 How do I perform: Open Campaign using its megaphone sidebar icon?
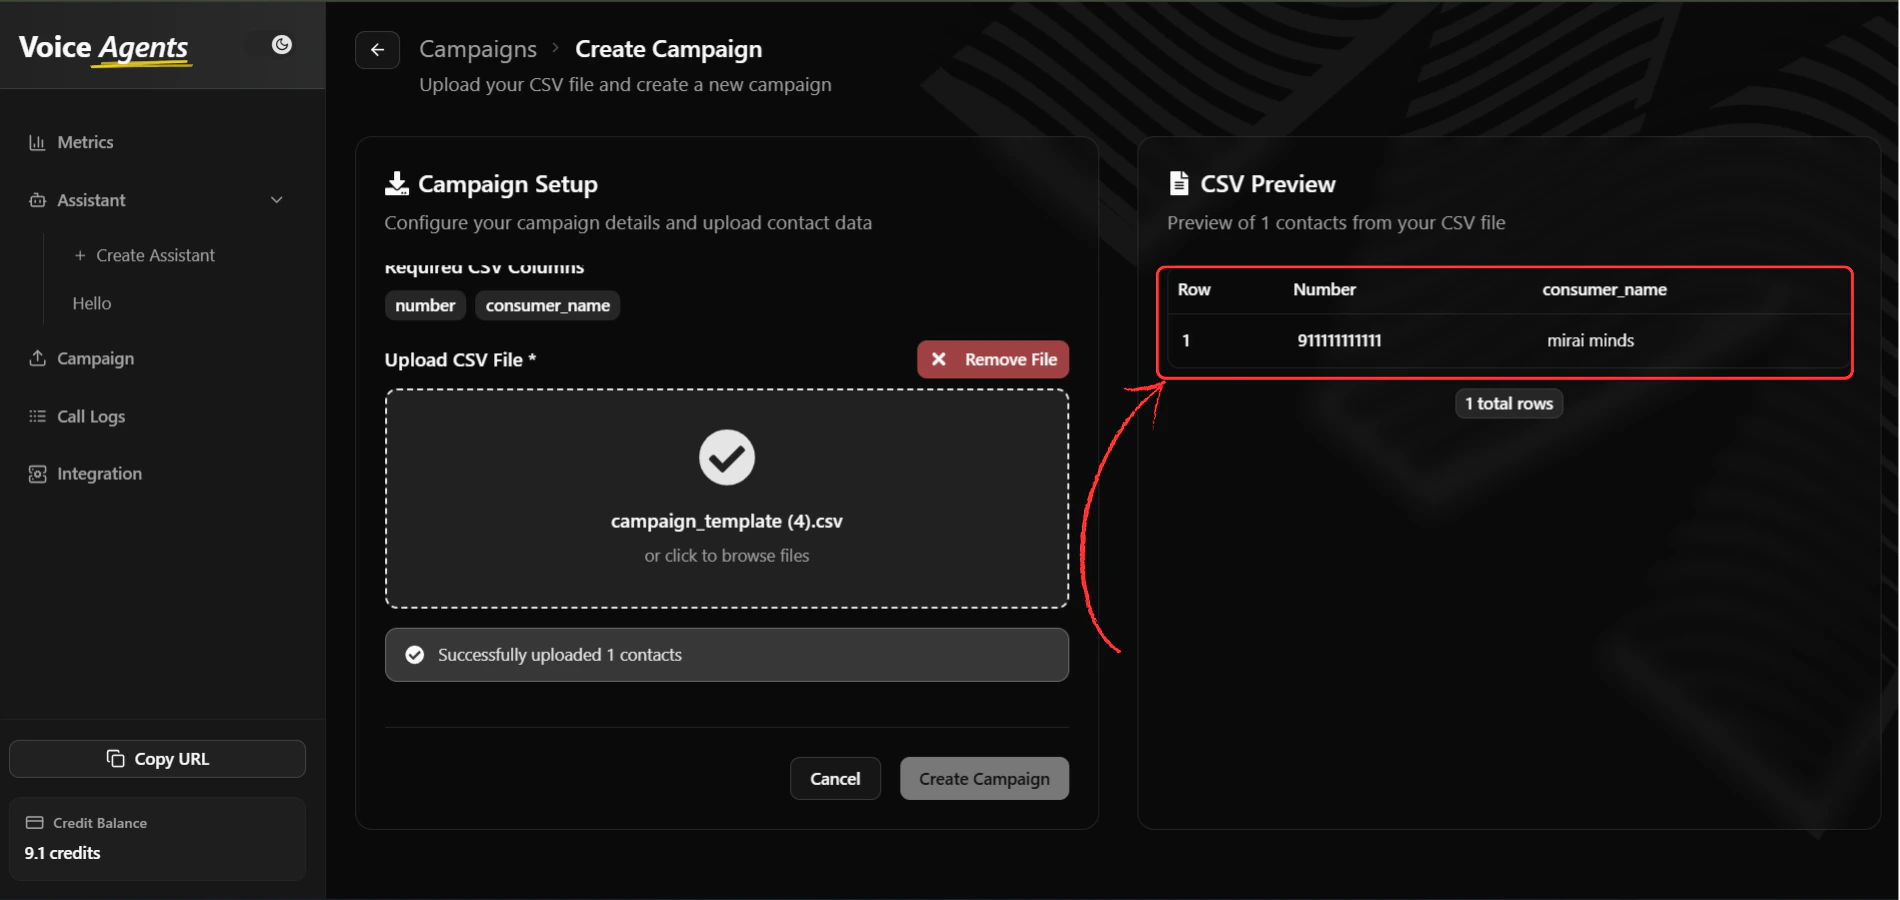(x=37, y=358)
